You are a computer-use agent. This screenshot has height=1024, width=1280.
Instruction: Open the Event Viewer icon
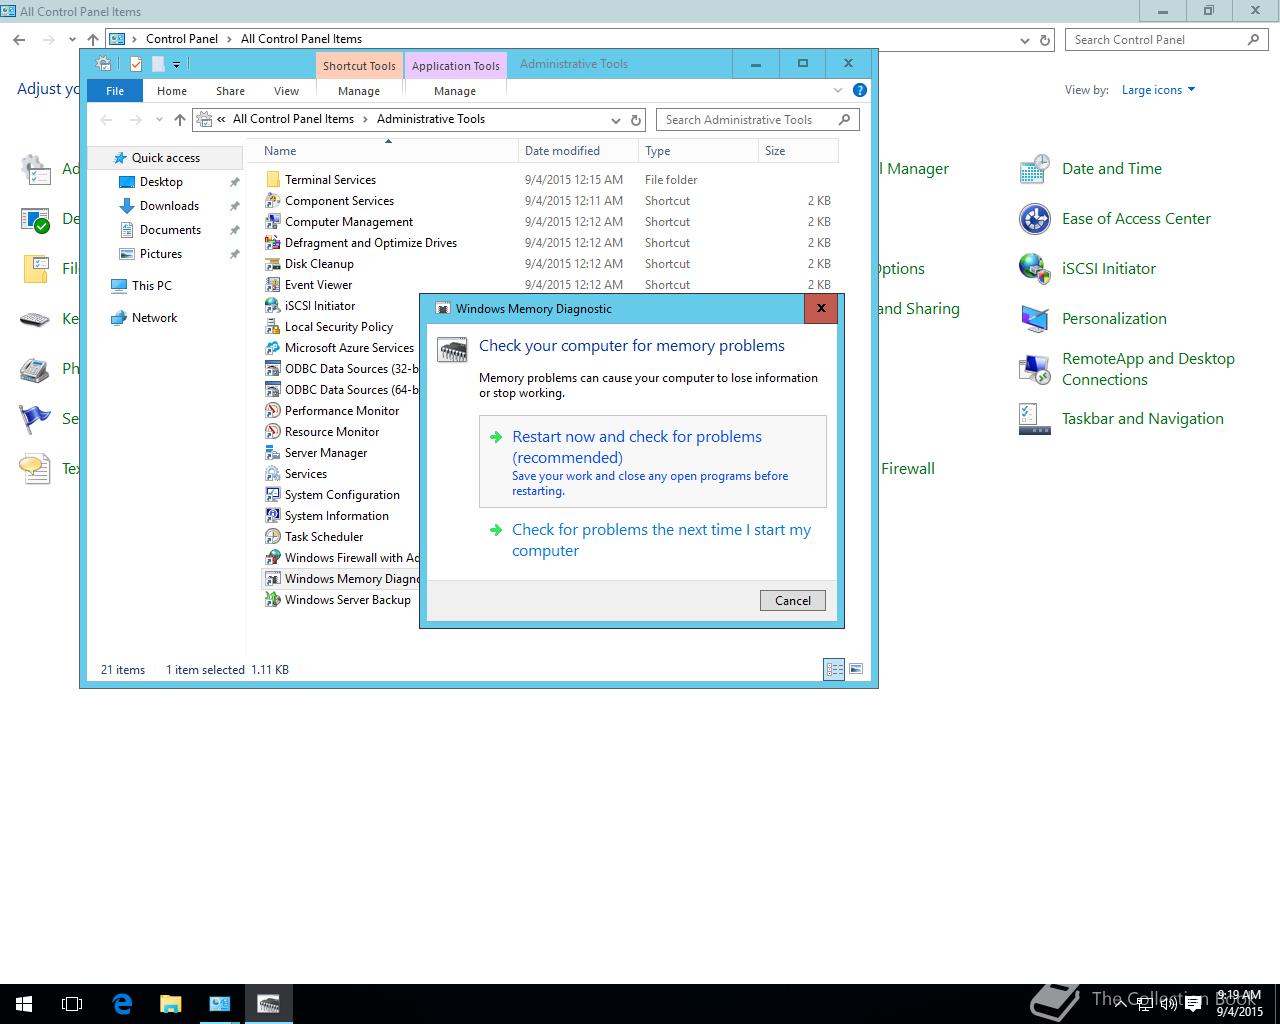click(272, 285)
